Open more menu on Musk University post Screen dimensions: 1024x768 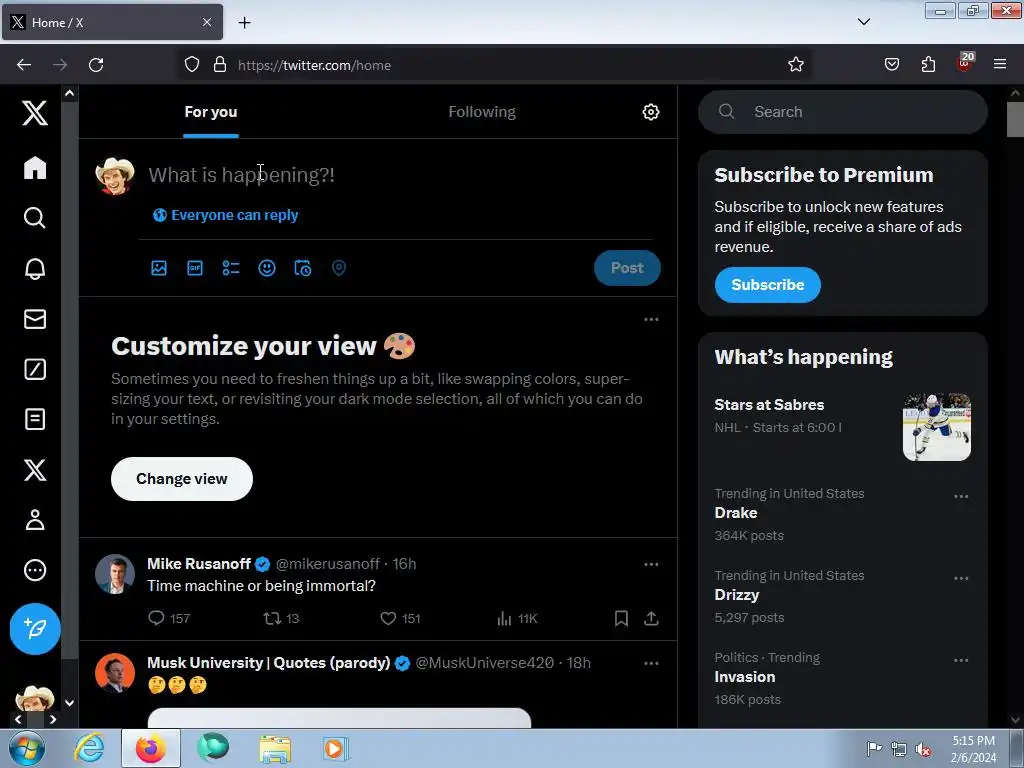coord(651,663)
